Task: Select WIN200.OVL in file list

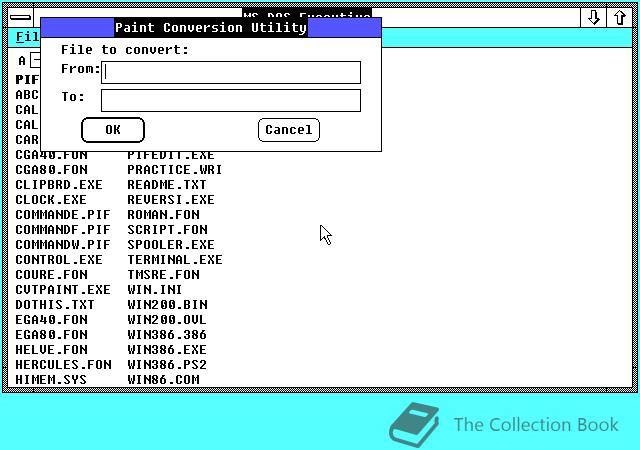Action: pos(167,320)
